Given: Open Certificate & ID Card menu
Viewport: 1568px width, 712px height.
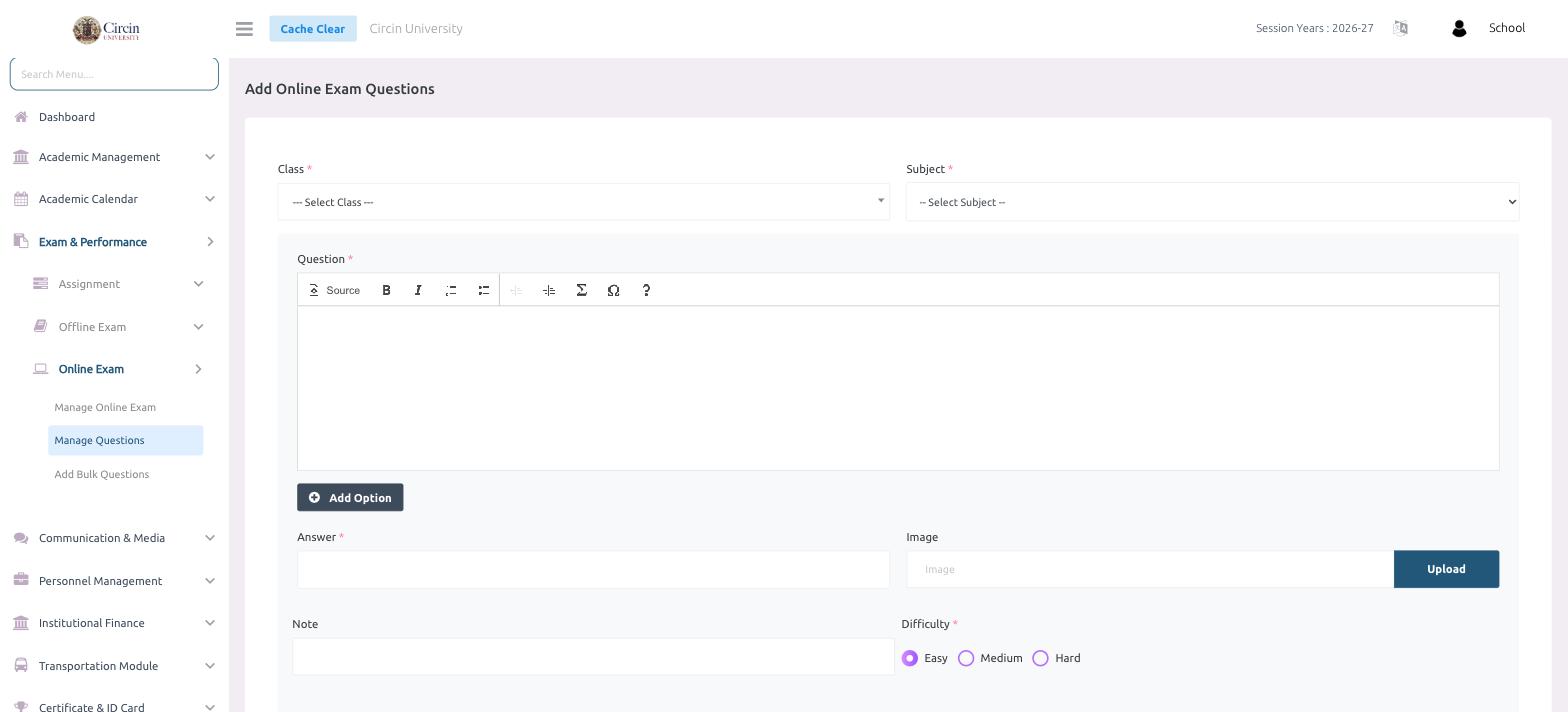Looking at the screenshot, I should click(x=92, y=706).
